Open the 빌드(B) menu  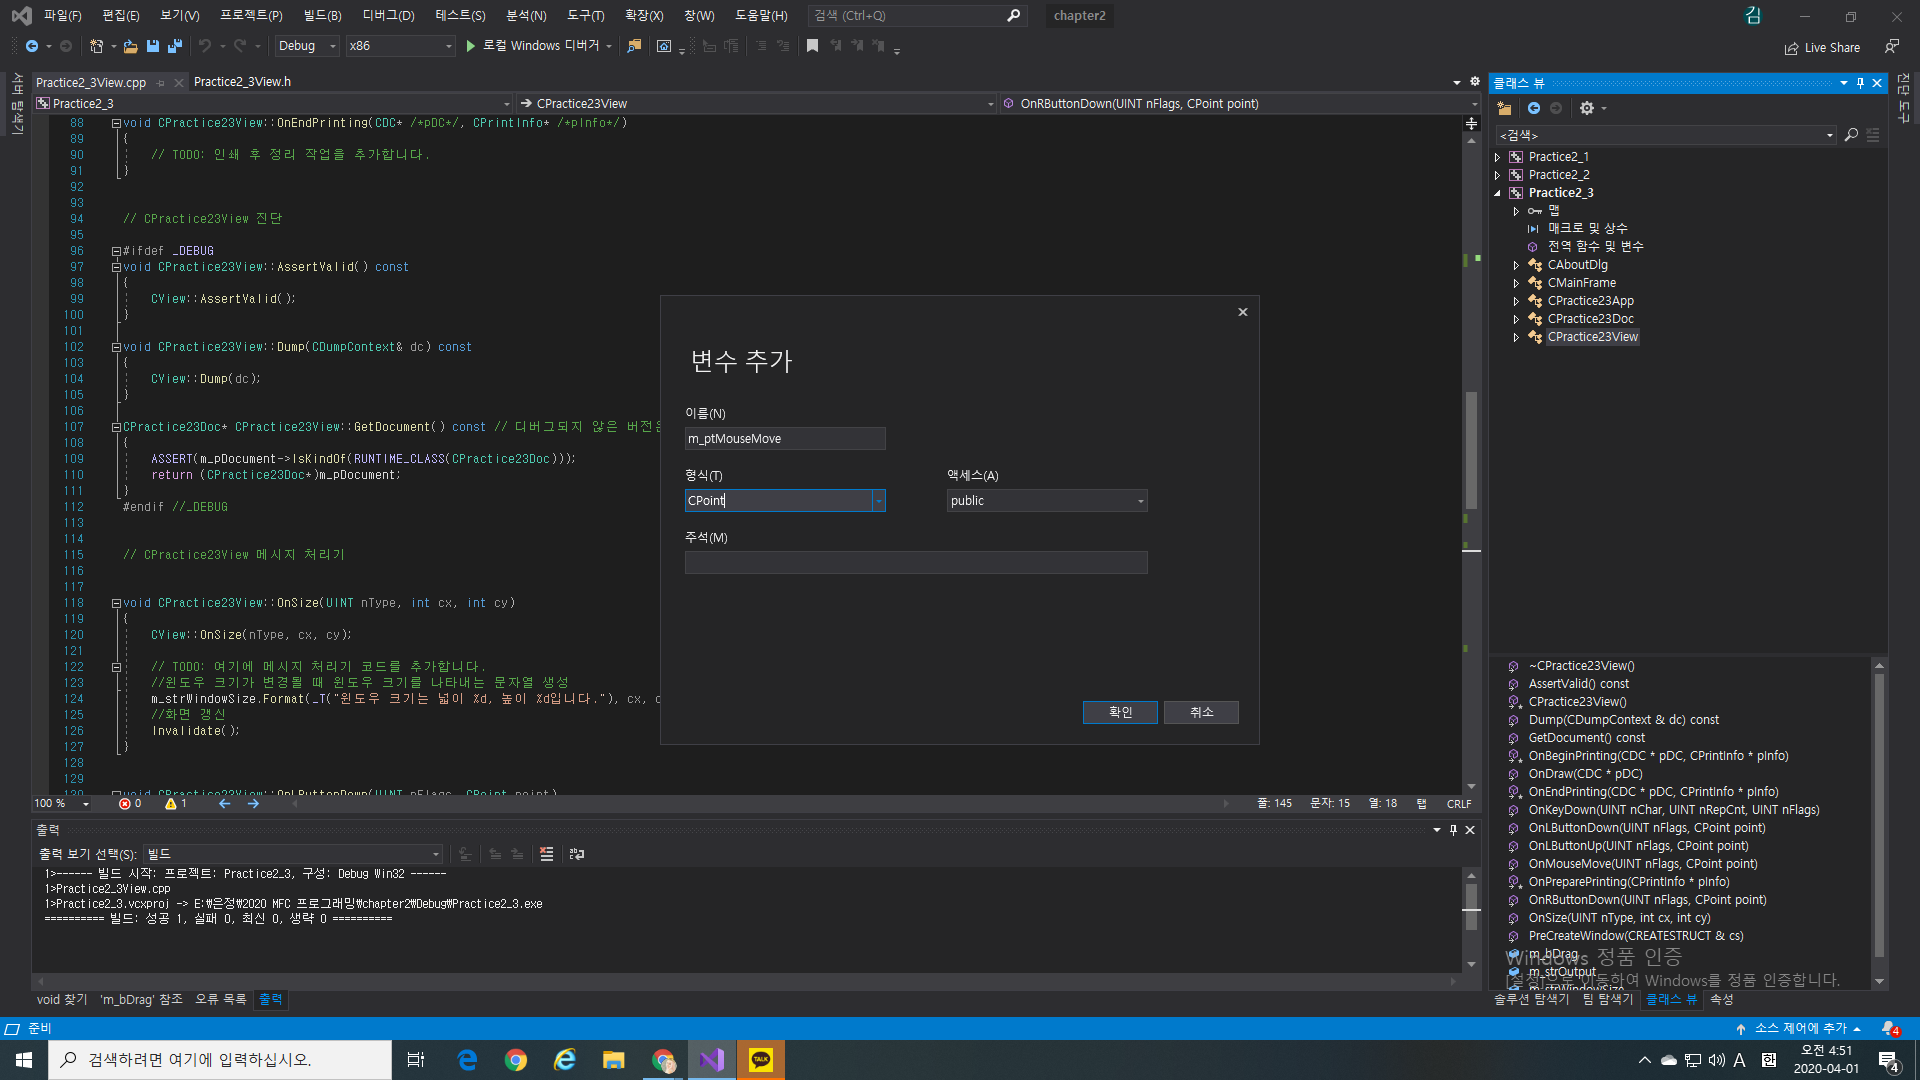(322, 15)
